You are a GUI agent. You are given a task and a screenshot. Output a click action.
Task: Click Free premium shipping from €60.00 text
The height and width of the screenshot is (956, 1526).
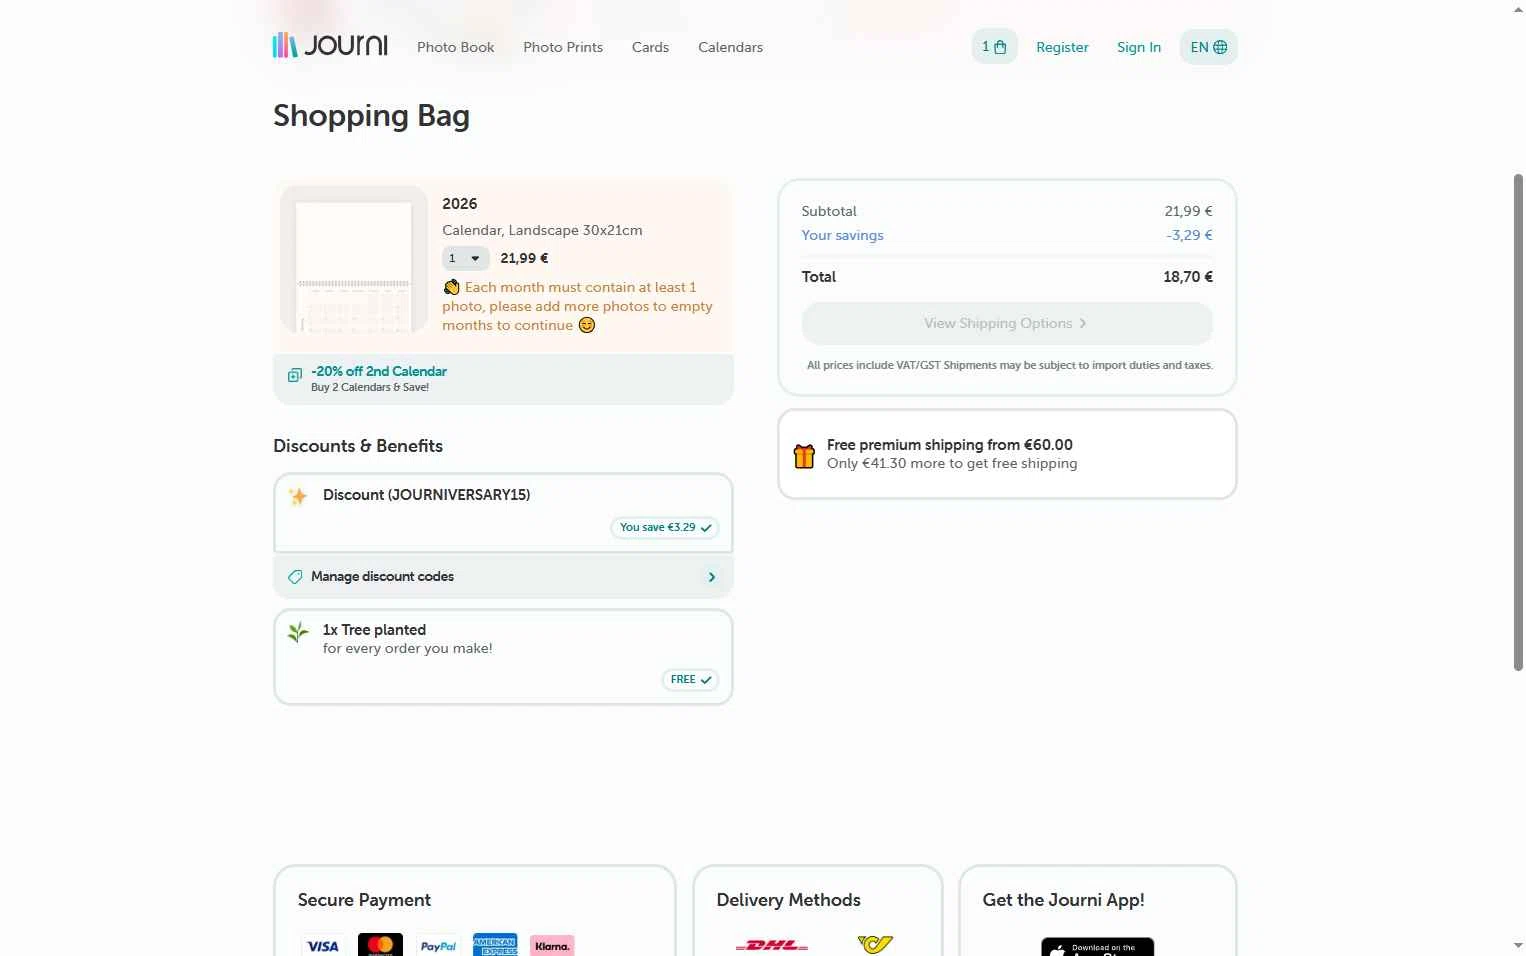[949, 445]
